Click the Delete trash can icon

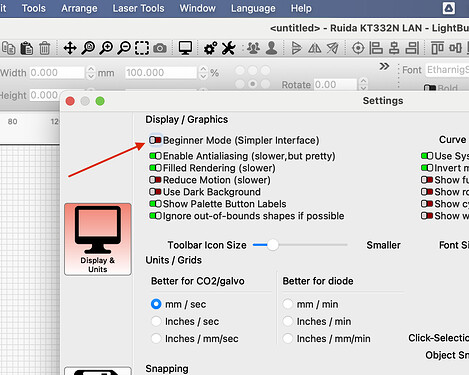pyautogui.click(x=44, y=48)
